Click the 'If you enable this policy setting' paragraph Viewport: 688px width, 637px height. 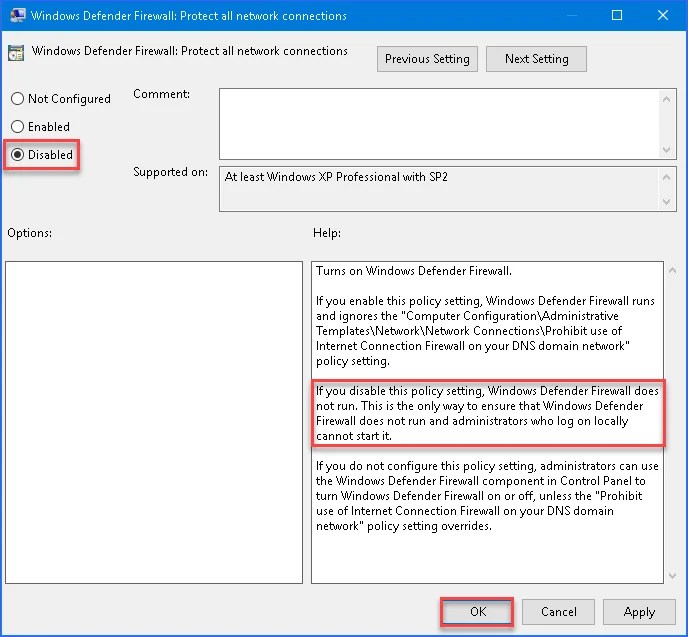tap(485, 331)
